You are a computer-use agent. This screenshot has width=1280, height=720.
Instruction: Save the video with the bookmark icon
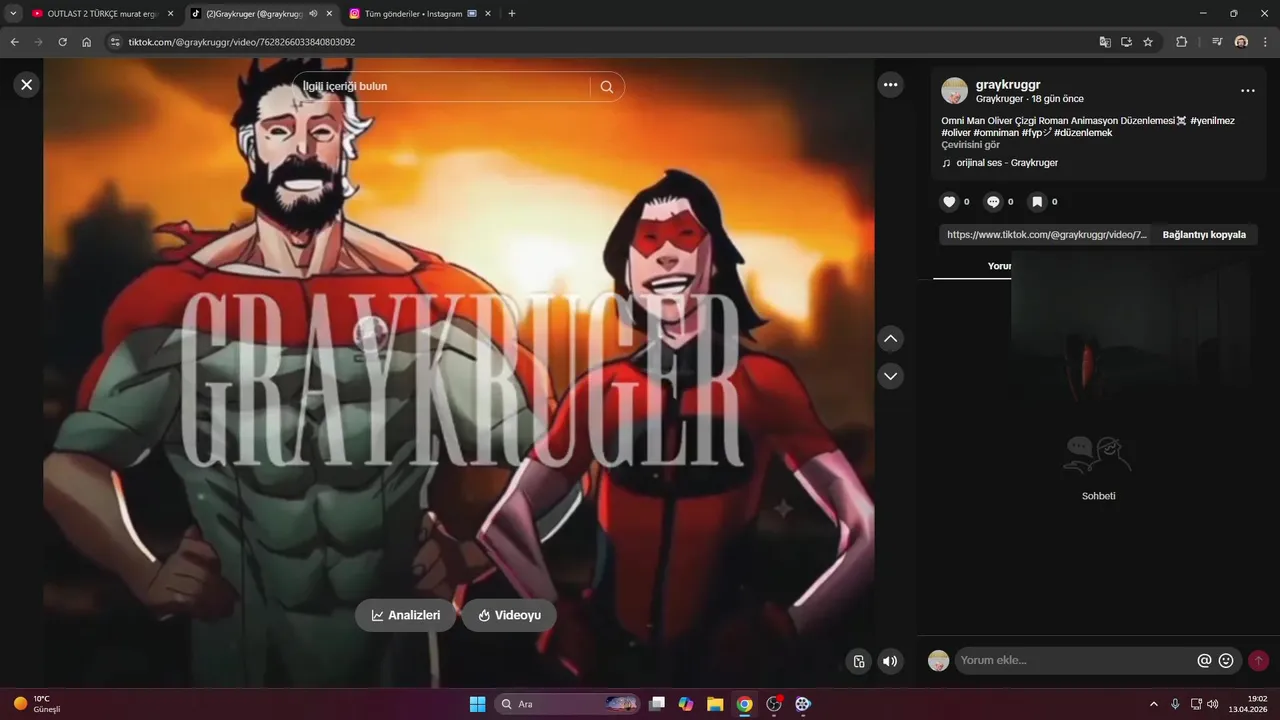1037,202
